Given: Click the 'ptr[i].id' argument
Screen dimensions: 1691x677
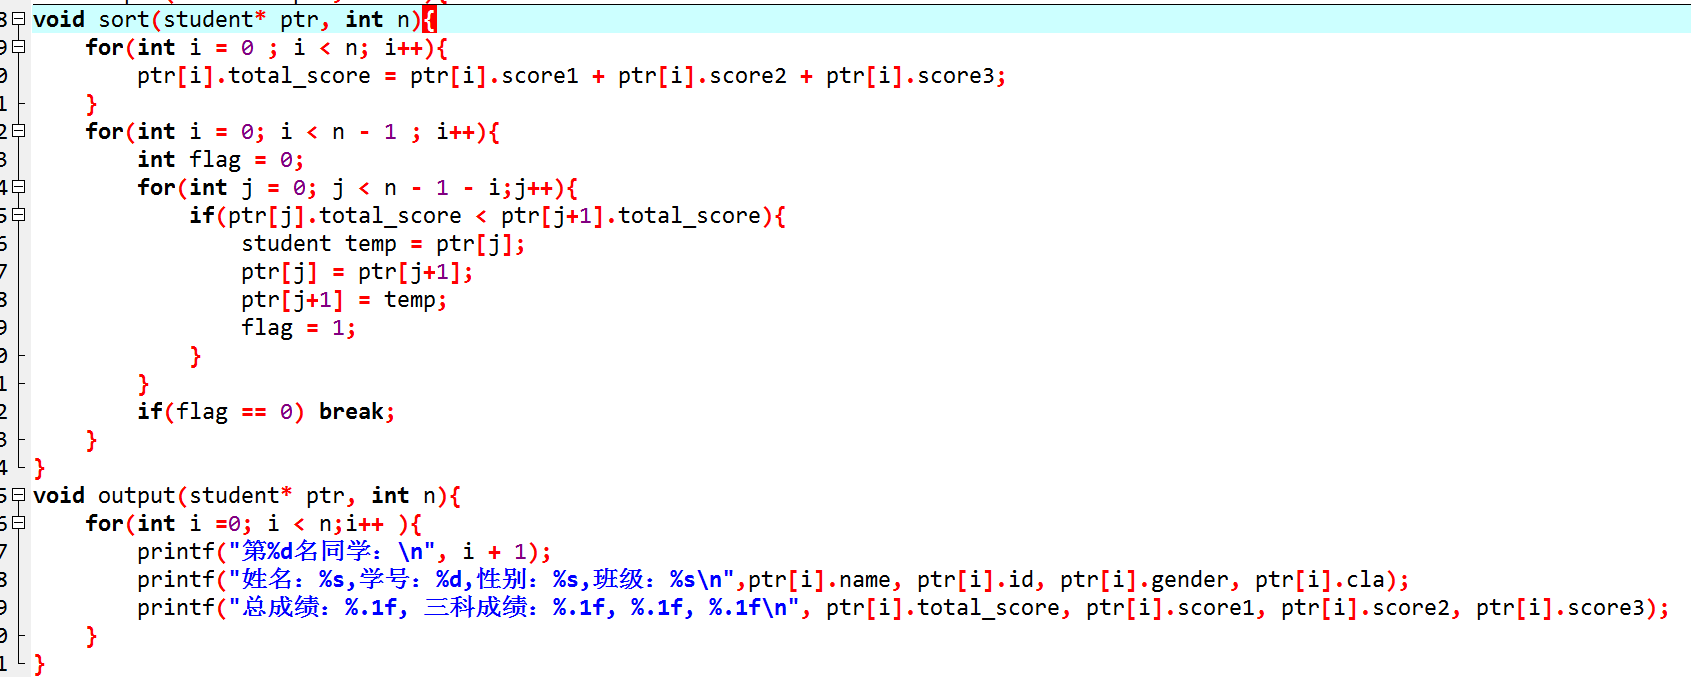Looking at the screenshot, I should pos(975,579).
